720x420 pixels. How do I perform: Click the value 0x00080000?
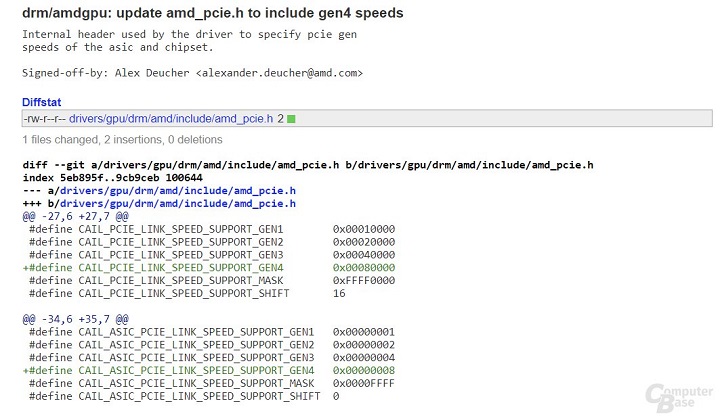pos(364,268)
